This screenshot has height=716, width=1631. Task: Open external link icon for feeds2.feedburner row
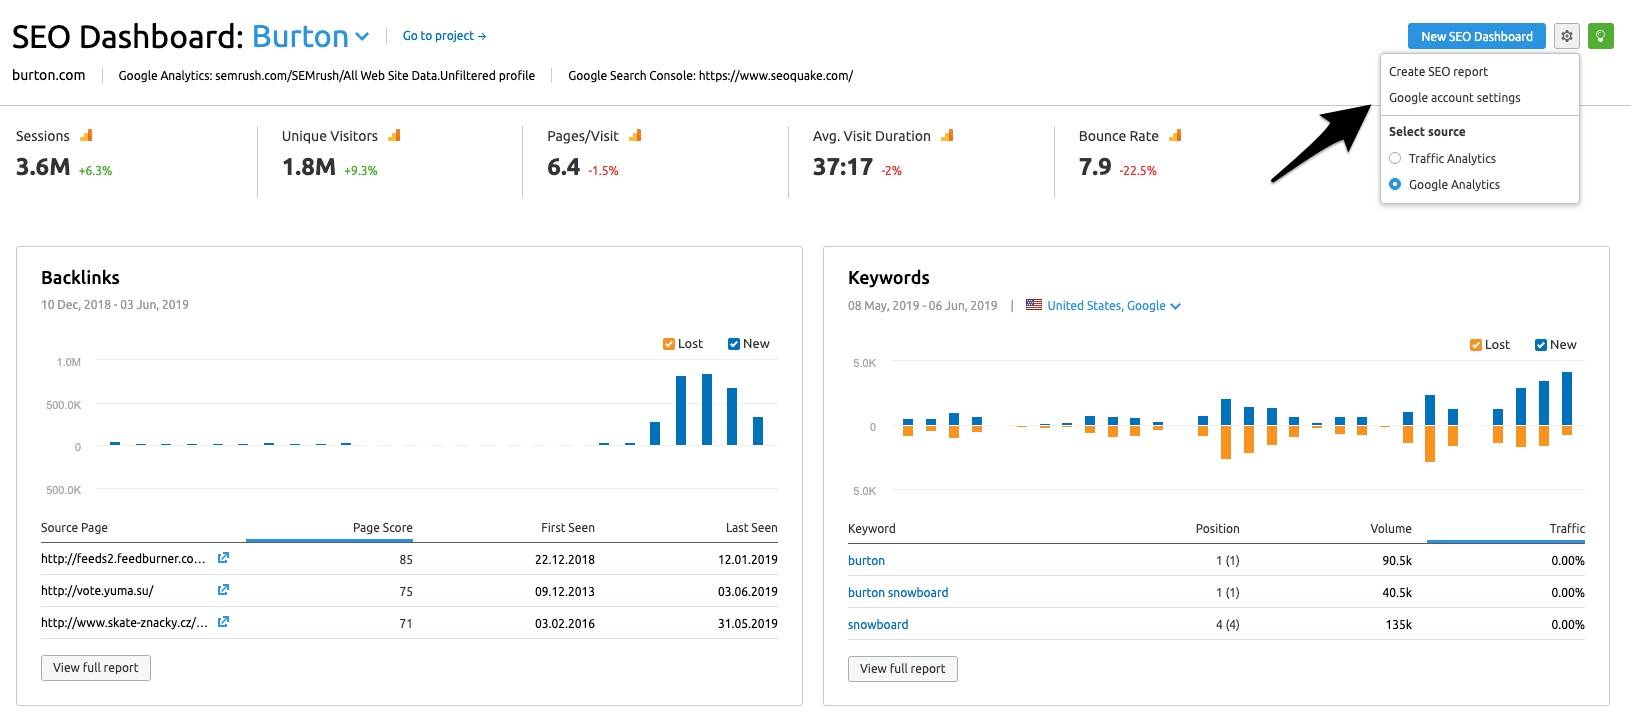(223, 558)
